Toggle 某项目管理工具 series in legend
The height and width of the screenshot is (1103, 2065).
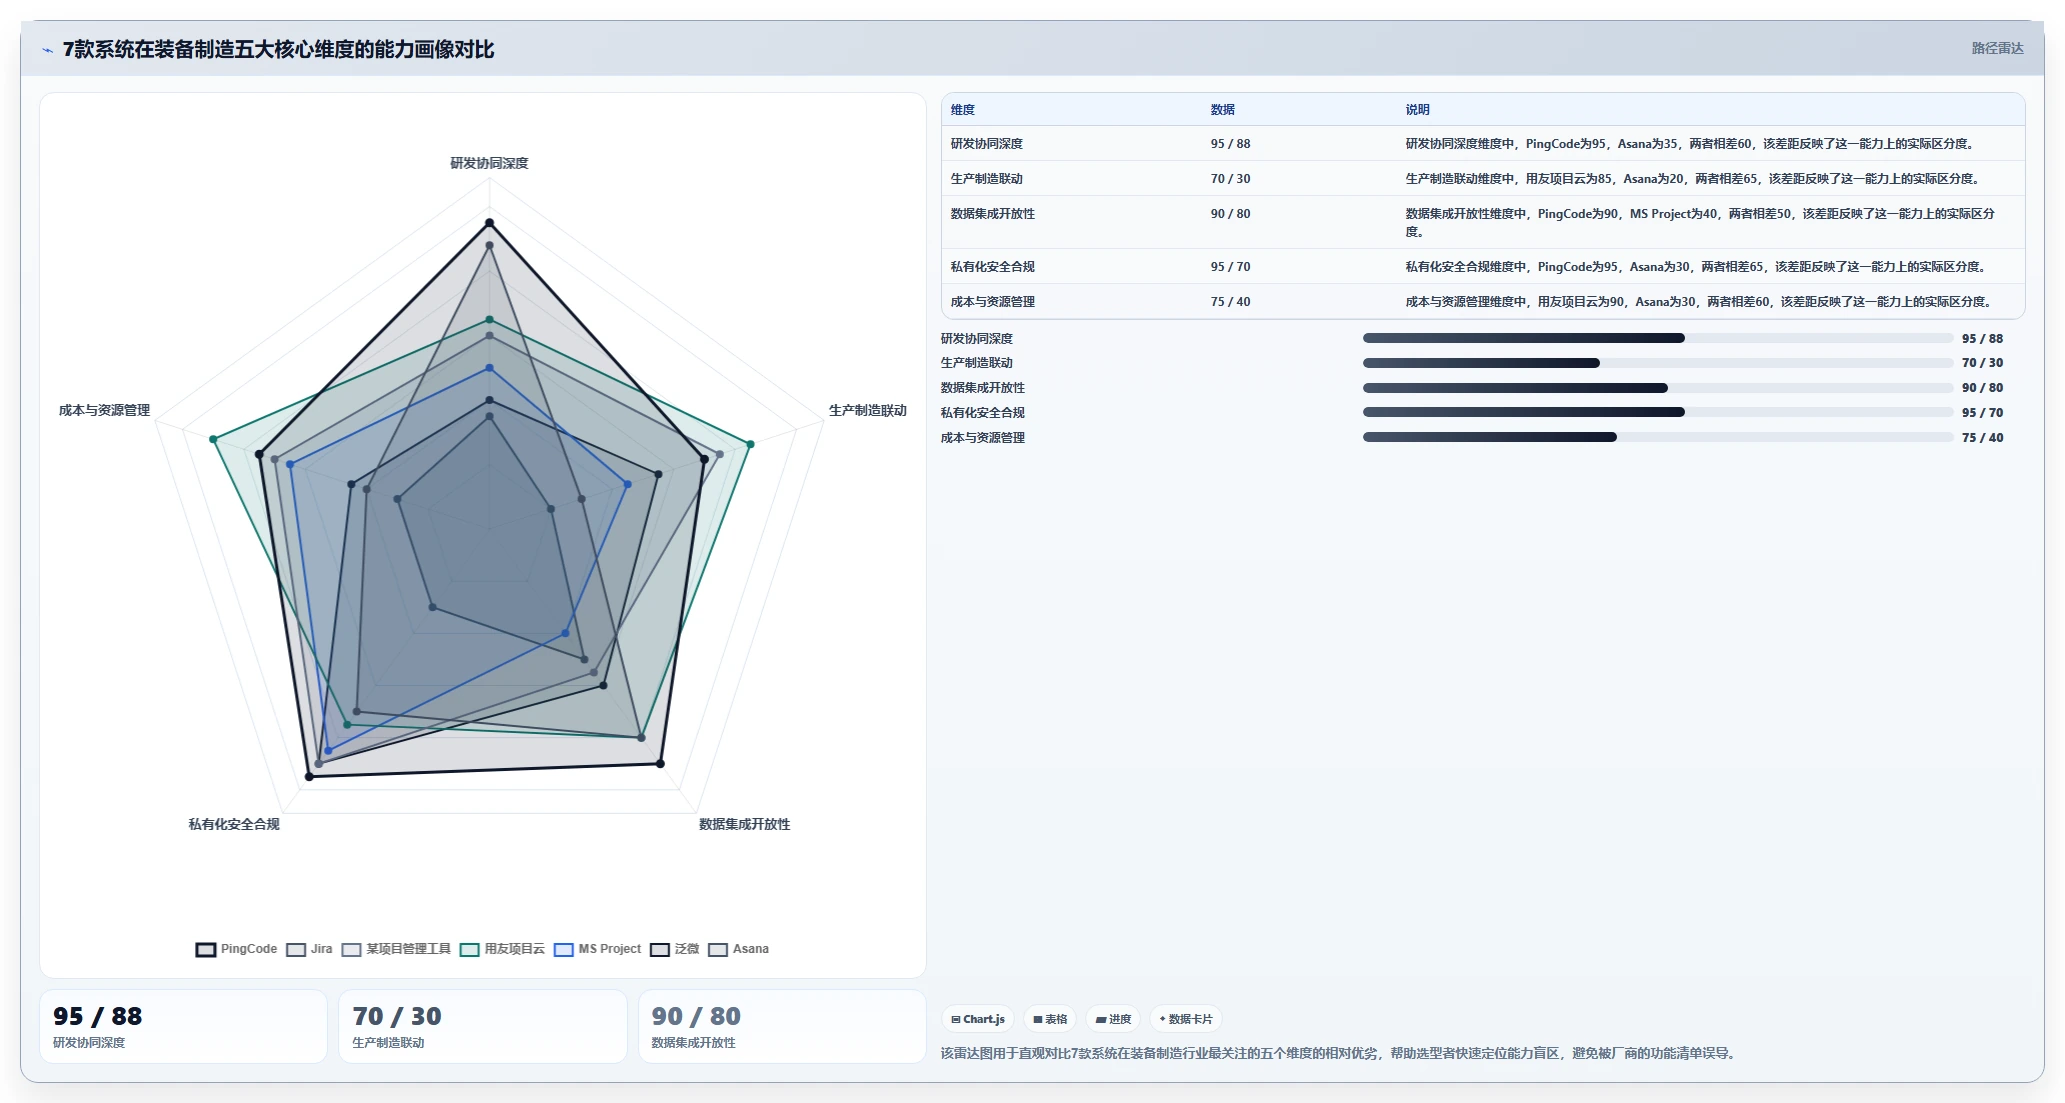coord(396,949)
